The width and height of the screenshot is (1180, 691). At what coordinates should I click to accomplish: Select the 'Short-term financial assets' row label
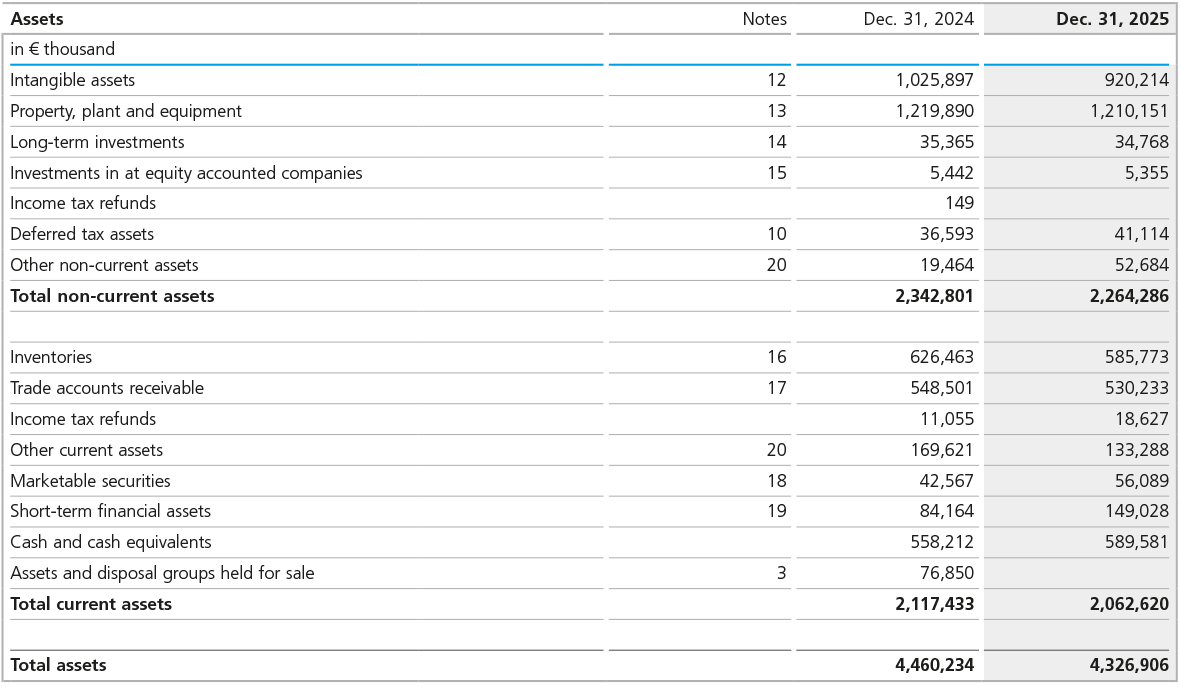[x=110, y=511]
